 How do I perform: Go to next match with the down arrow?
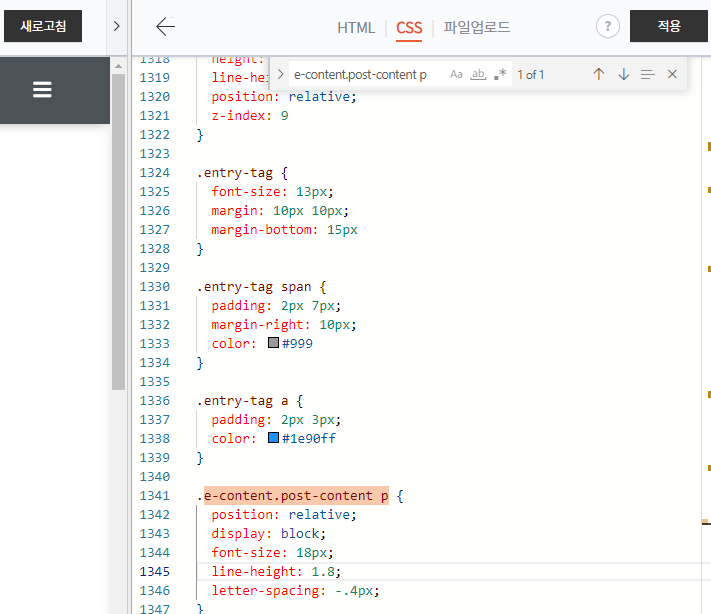[623, 74]
